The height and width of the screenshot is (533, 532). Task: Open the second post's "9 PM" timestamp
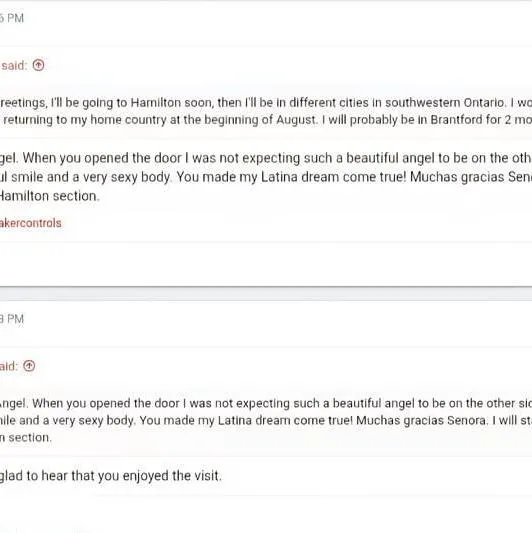click(x=12, y=319)
